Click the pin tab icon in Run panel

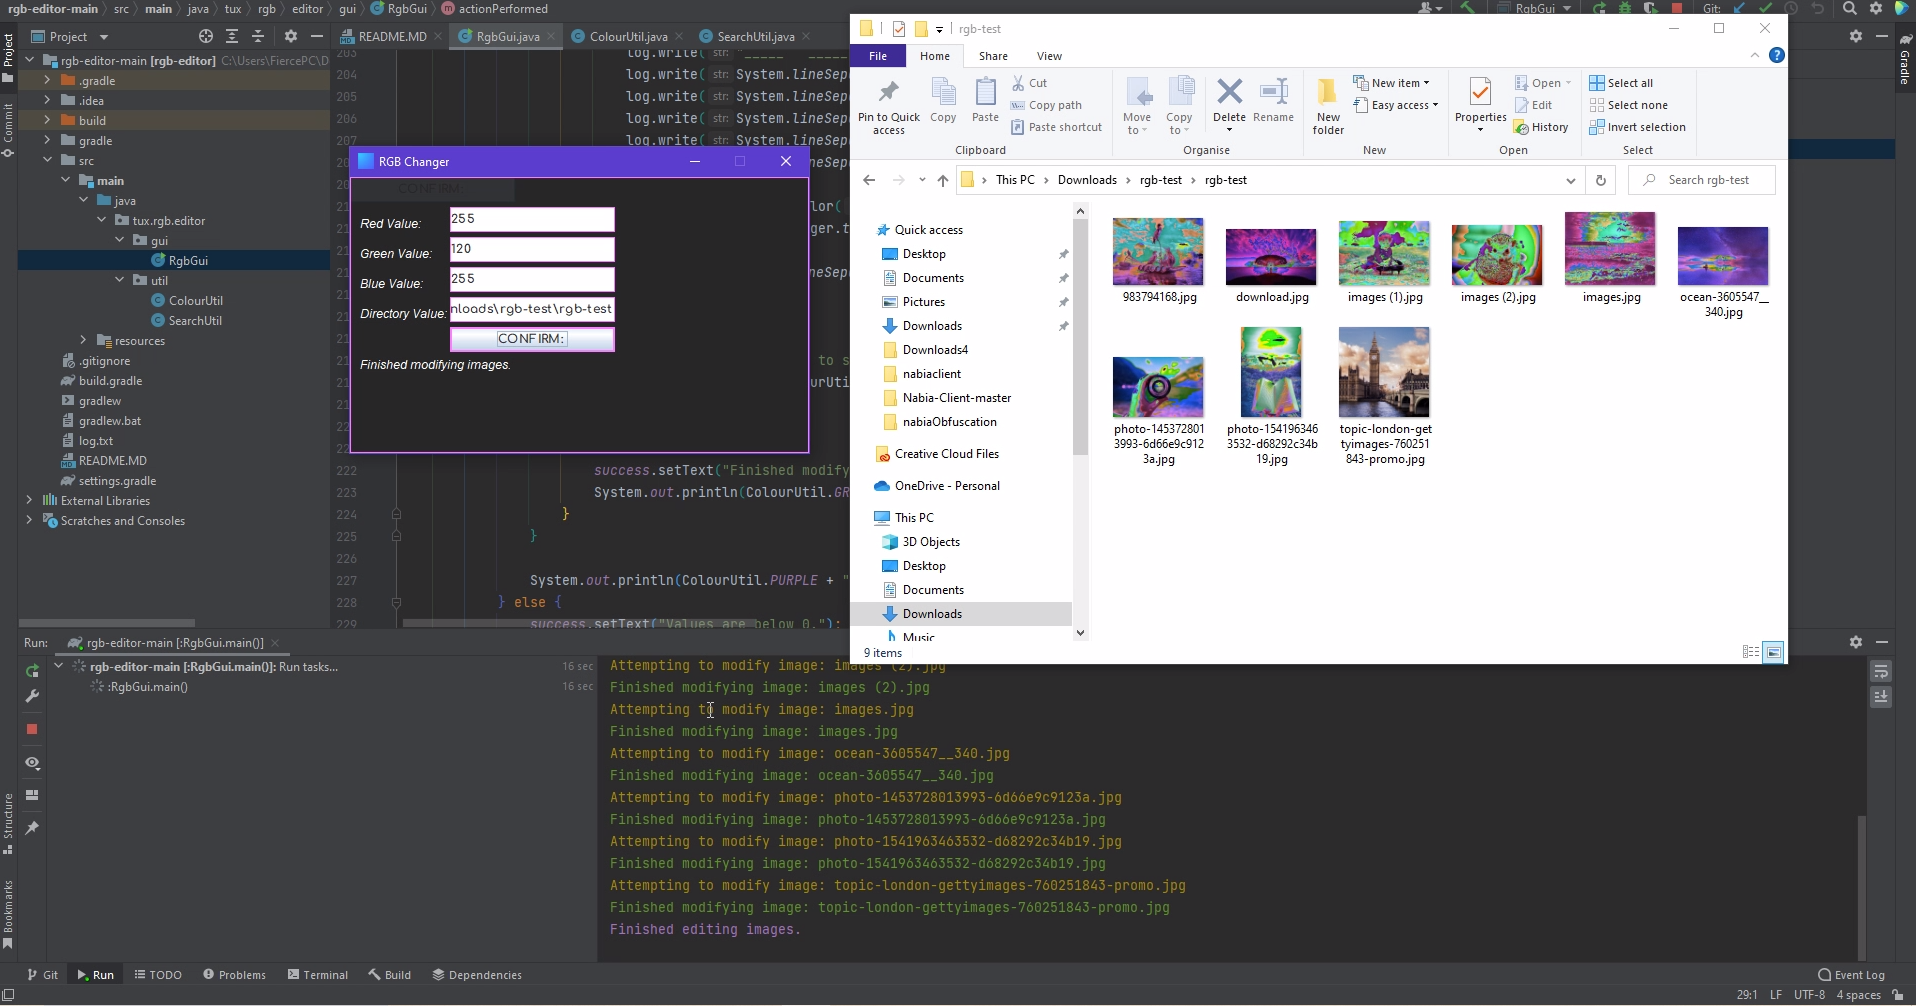coord(32,828)
